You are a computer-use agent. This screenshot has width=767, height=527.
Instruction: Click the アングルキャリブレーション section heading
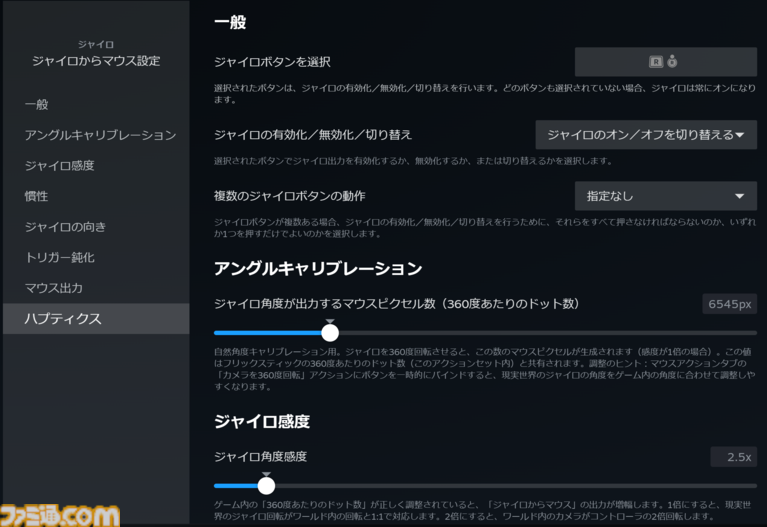[318, 268]
